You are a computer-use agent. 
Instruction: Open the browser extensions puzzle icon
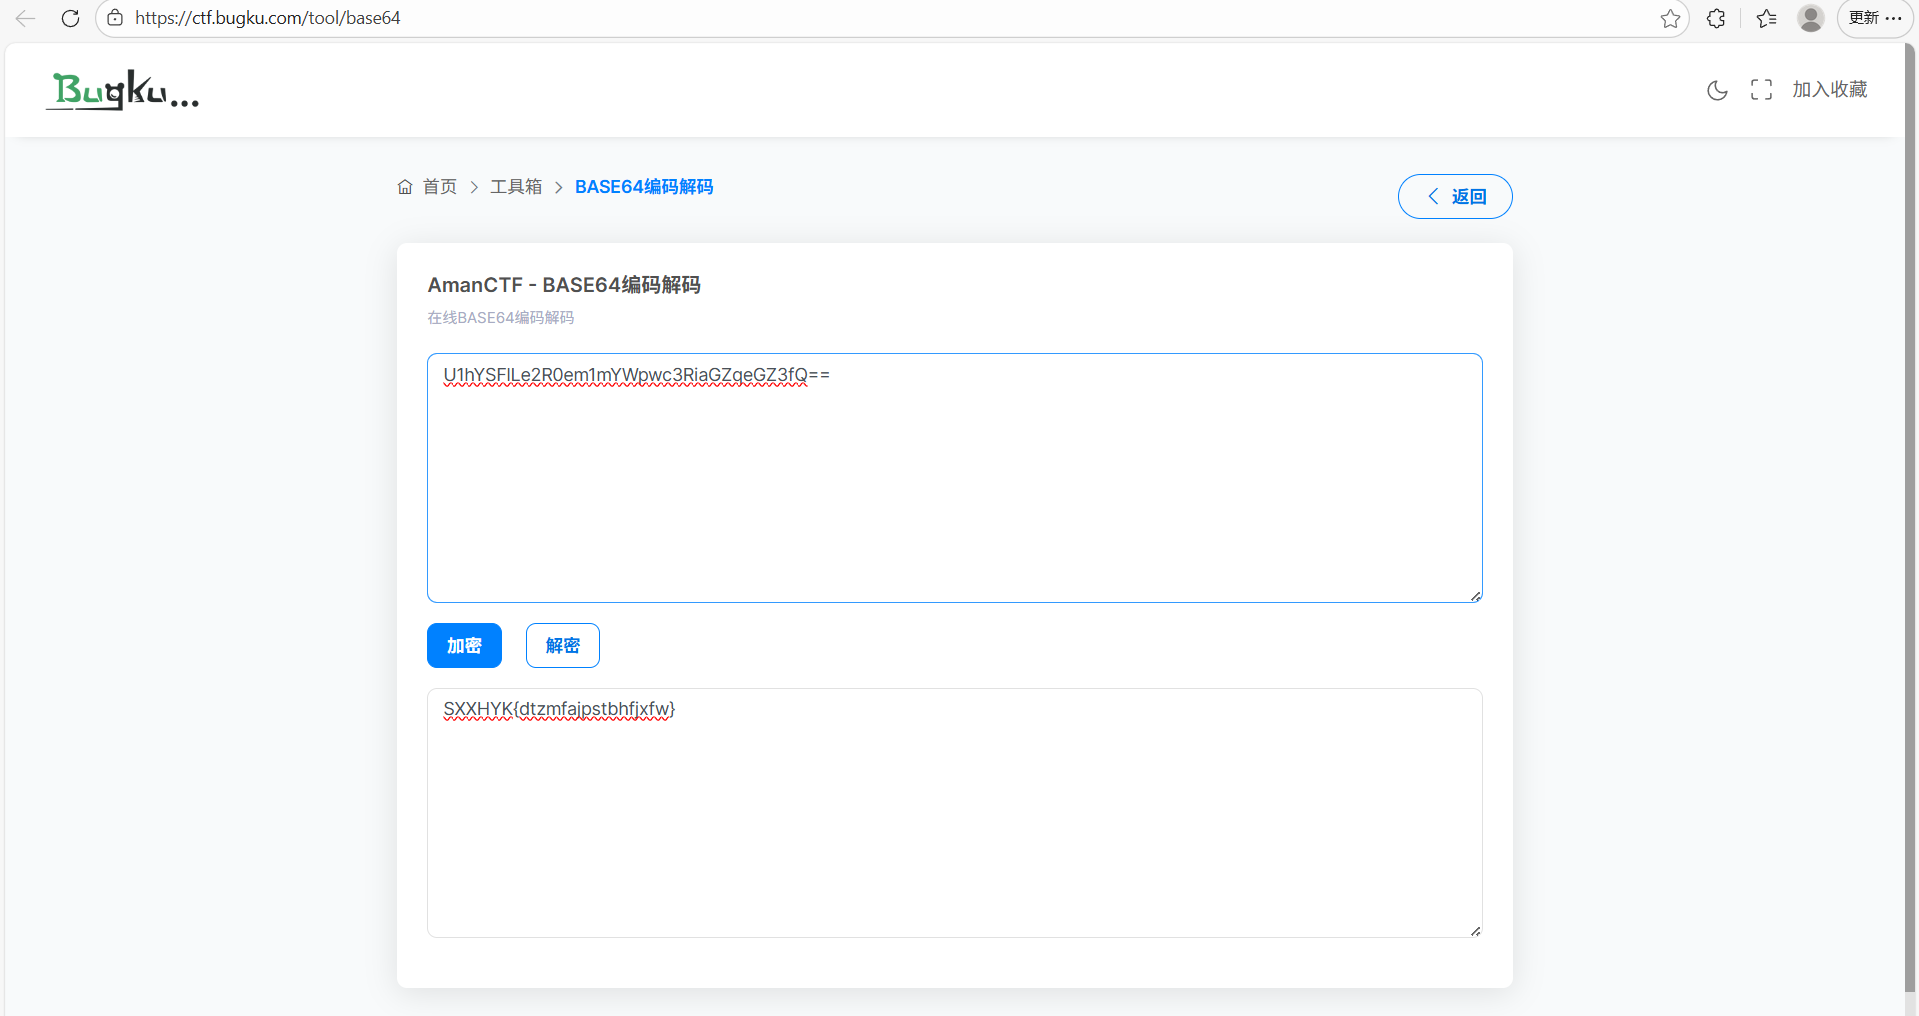click(x=1716, y=18)
